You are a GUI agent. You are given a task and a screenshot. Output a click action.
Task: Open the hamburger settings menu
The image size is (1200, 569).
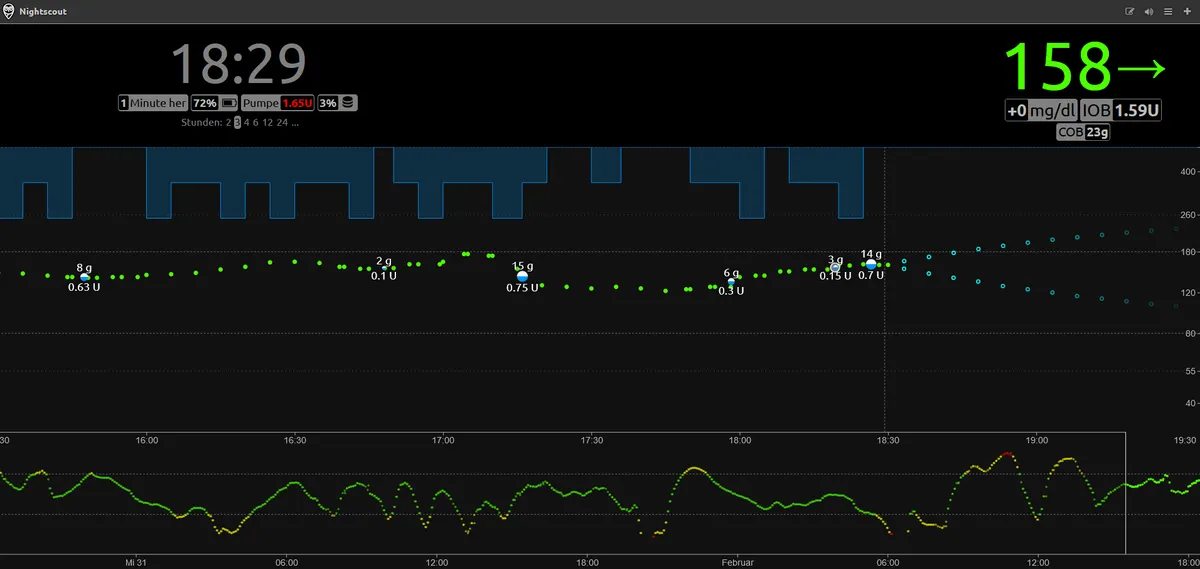[x=1167, y=11]
